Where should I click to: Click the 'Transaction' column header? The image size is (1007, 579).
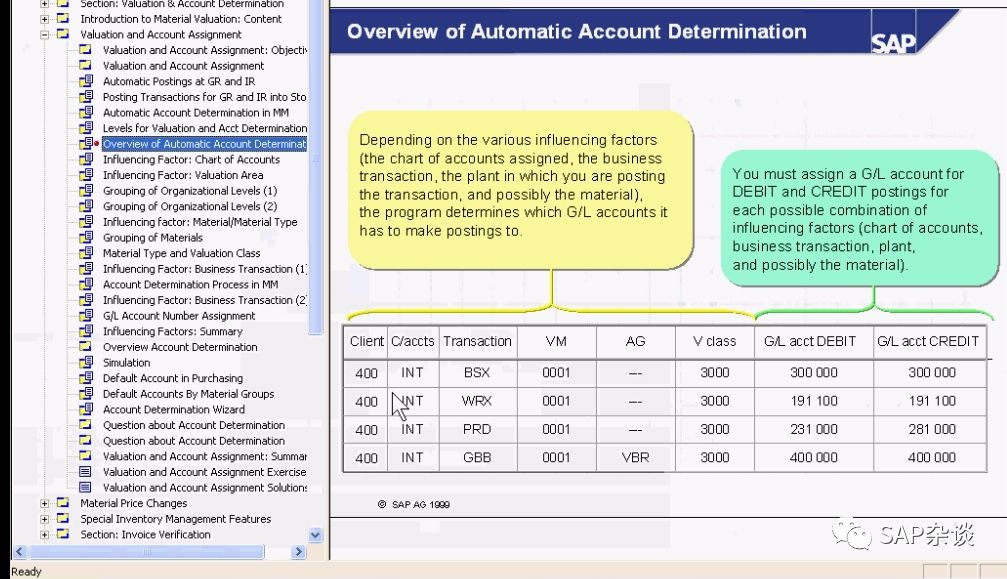pos(477,341)
